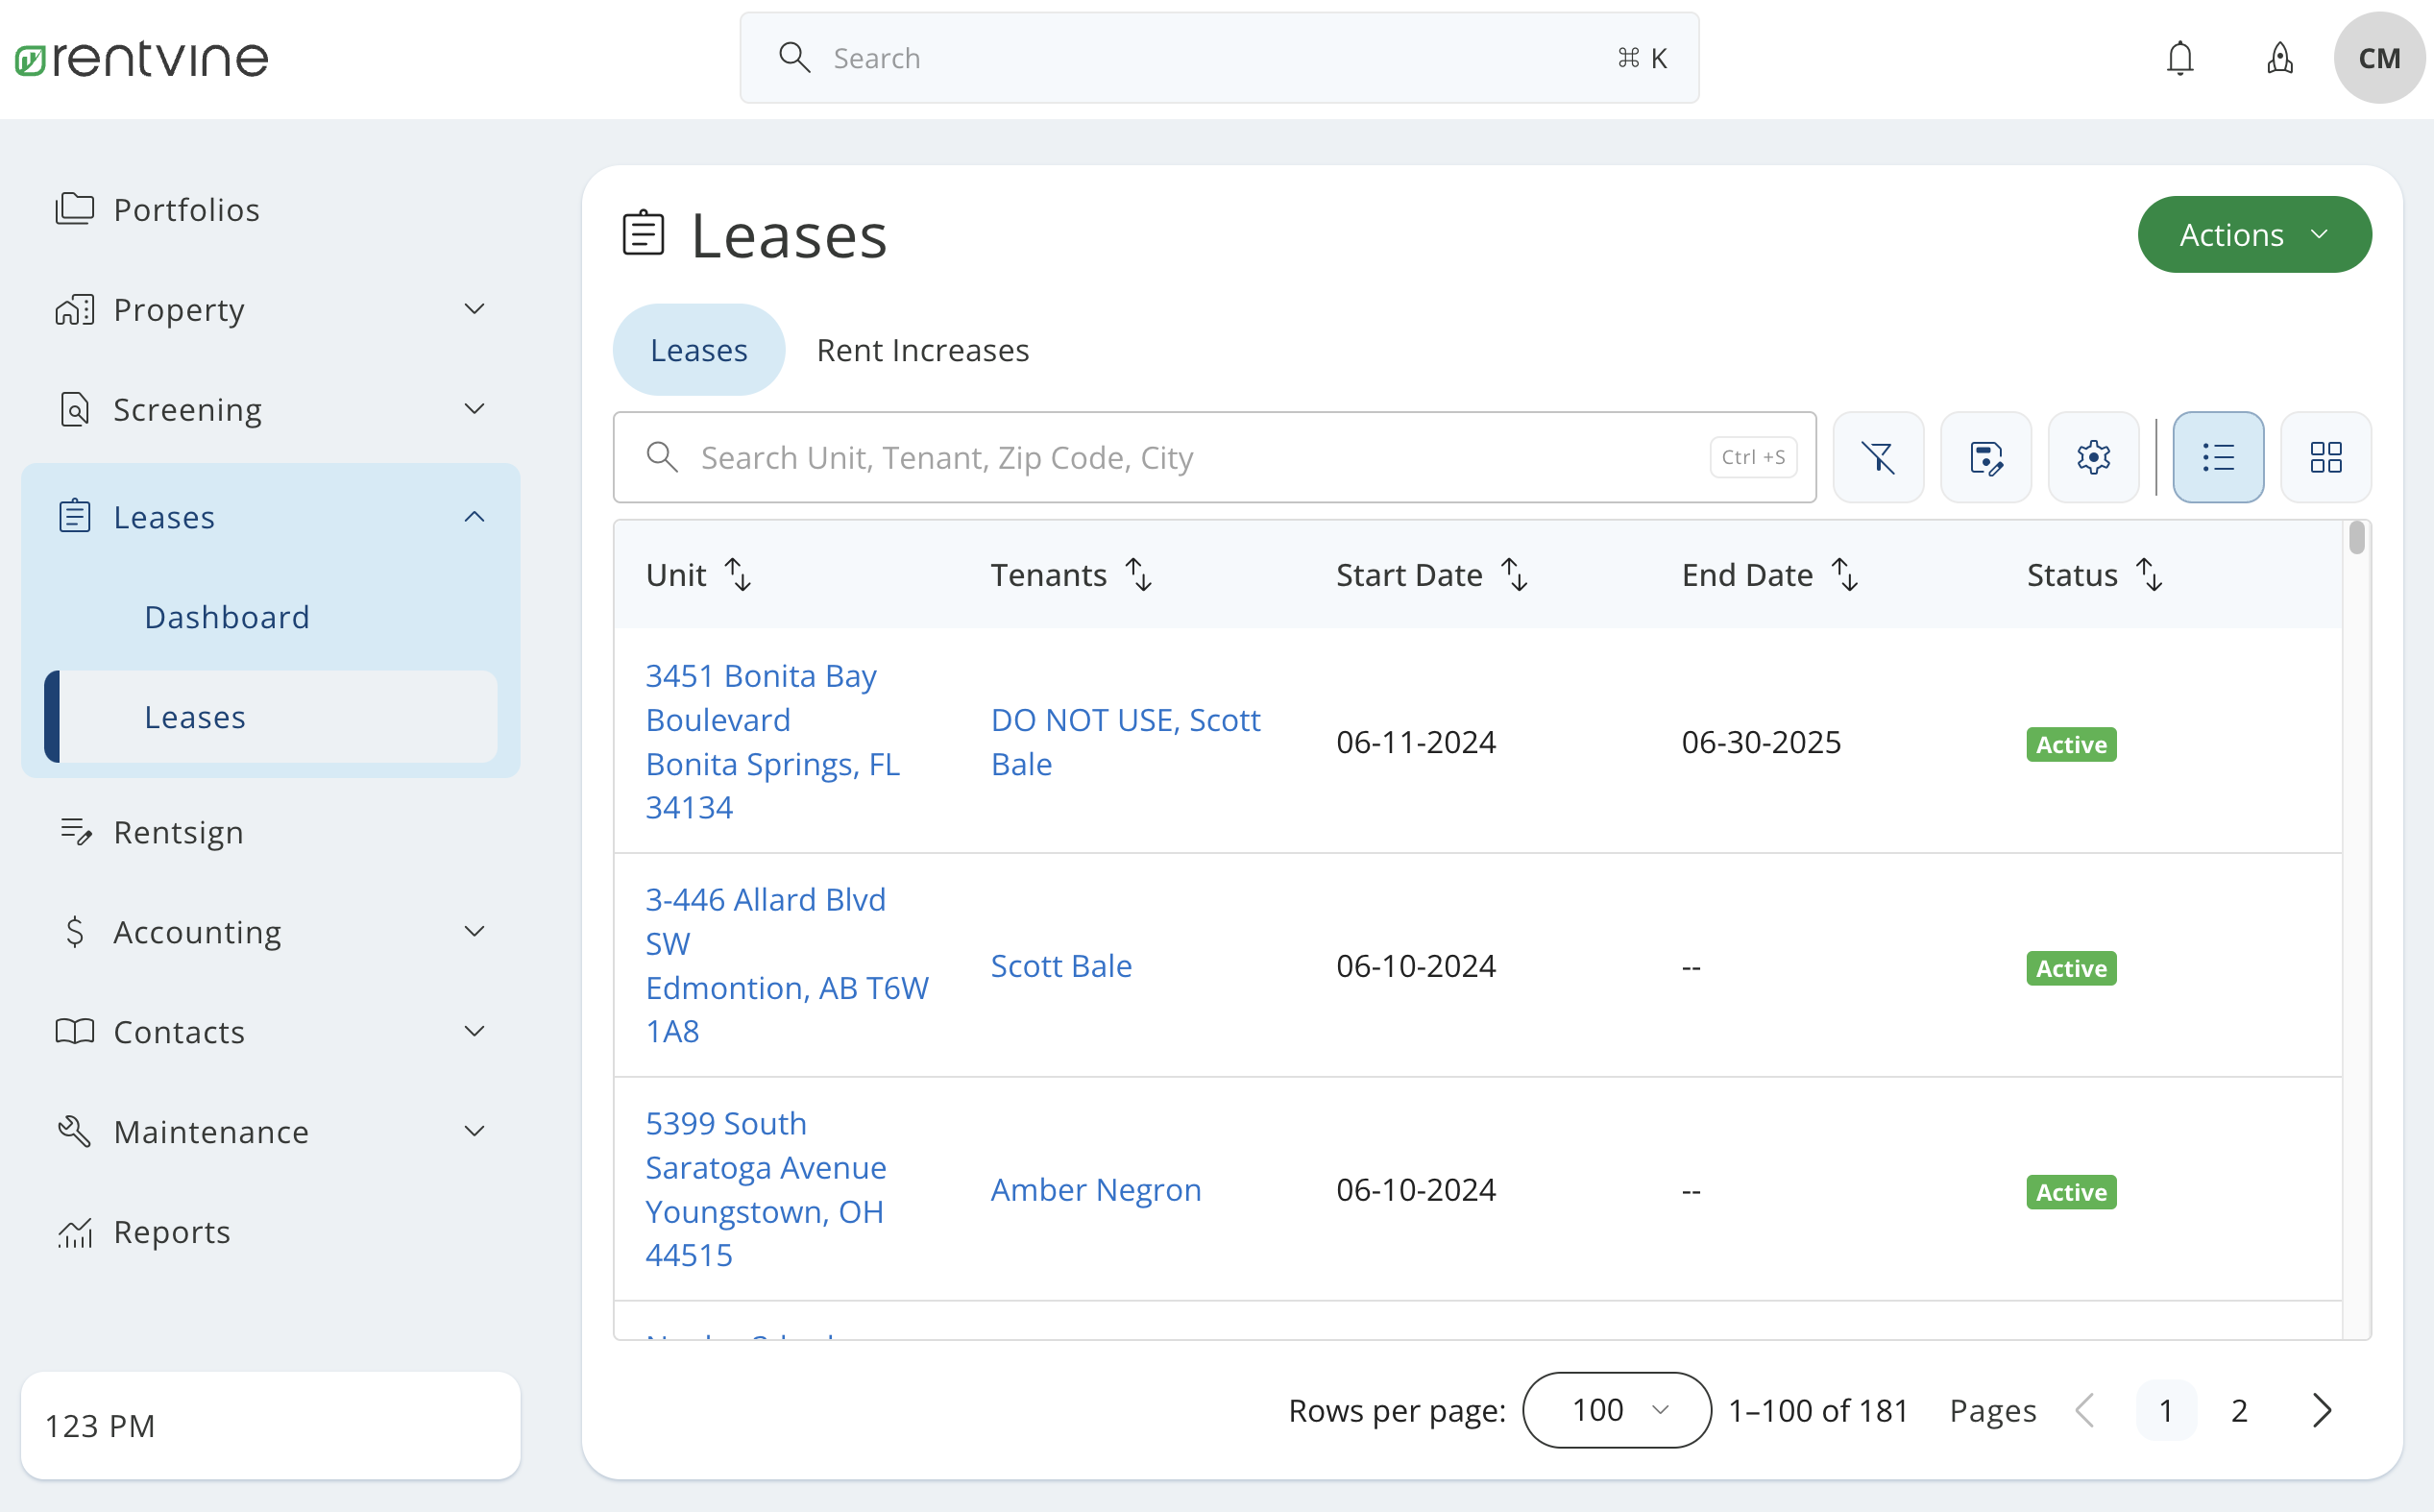Click the rocket announcements icon

coord(2280,57)
